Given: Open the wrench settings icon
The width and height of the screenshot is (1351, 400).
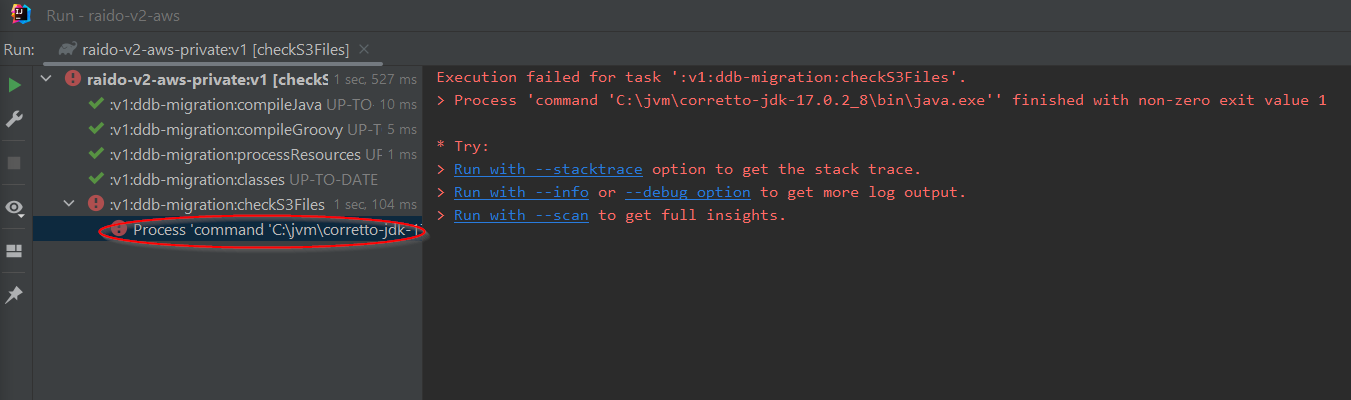Looking at the screenshot, I should pyautogui.click(x=15, y=120).
